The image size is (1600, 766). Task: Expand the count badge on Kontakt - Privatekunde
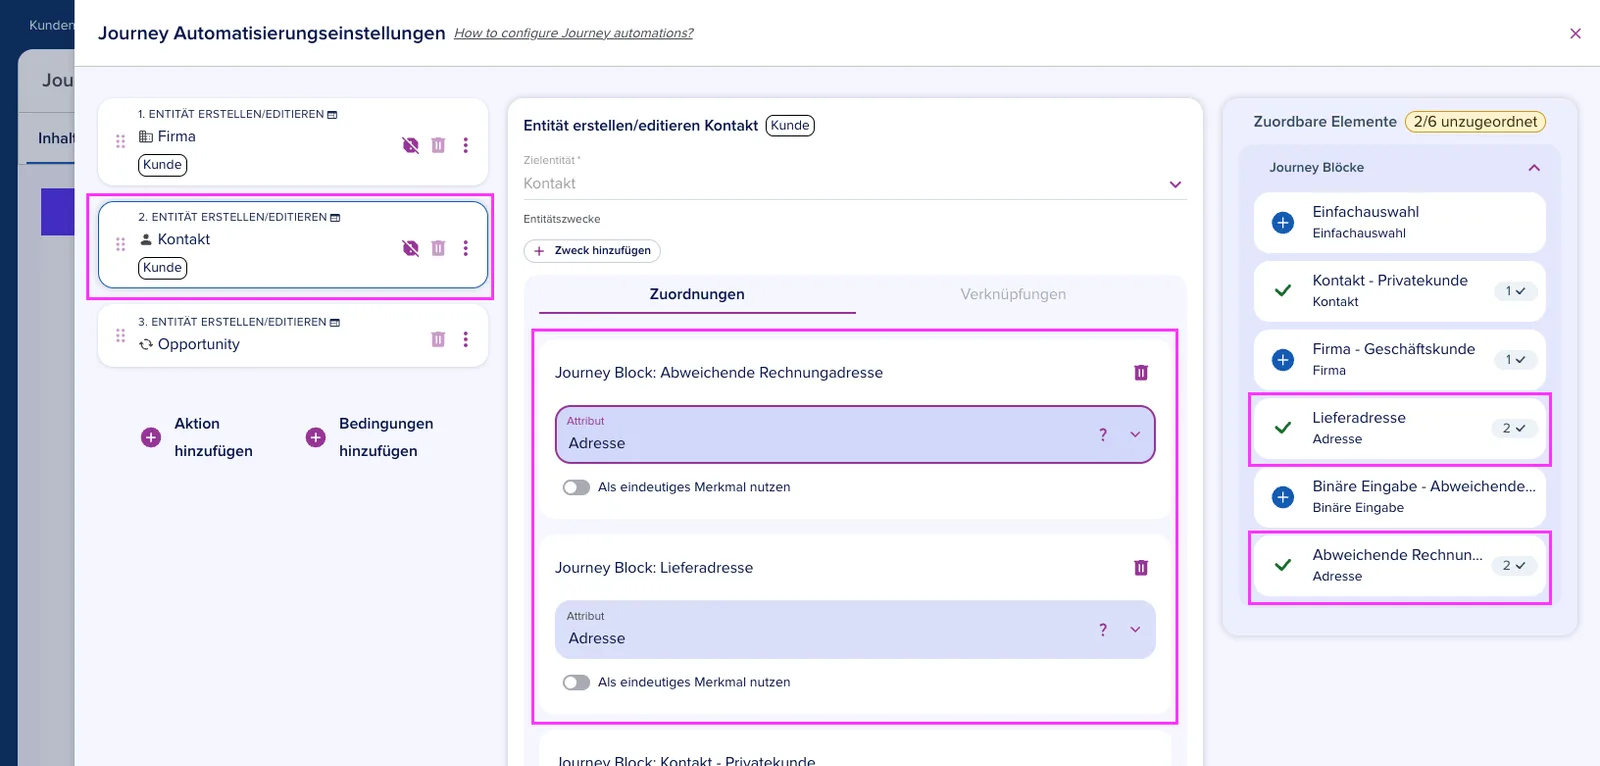1515,291
